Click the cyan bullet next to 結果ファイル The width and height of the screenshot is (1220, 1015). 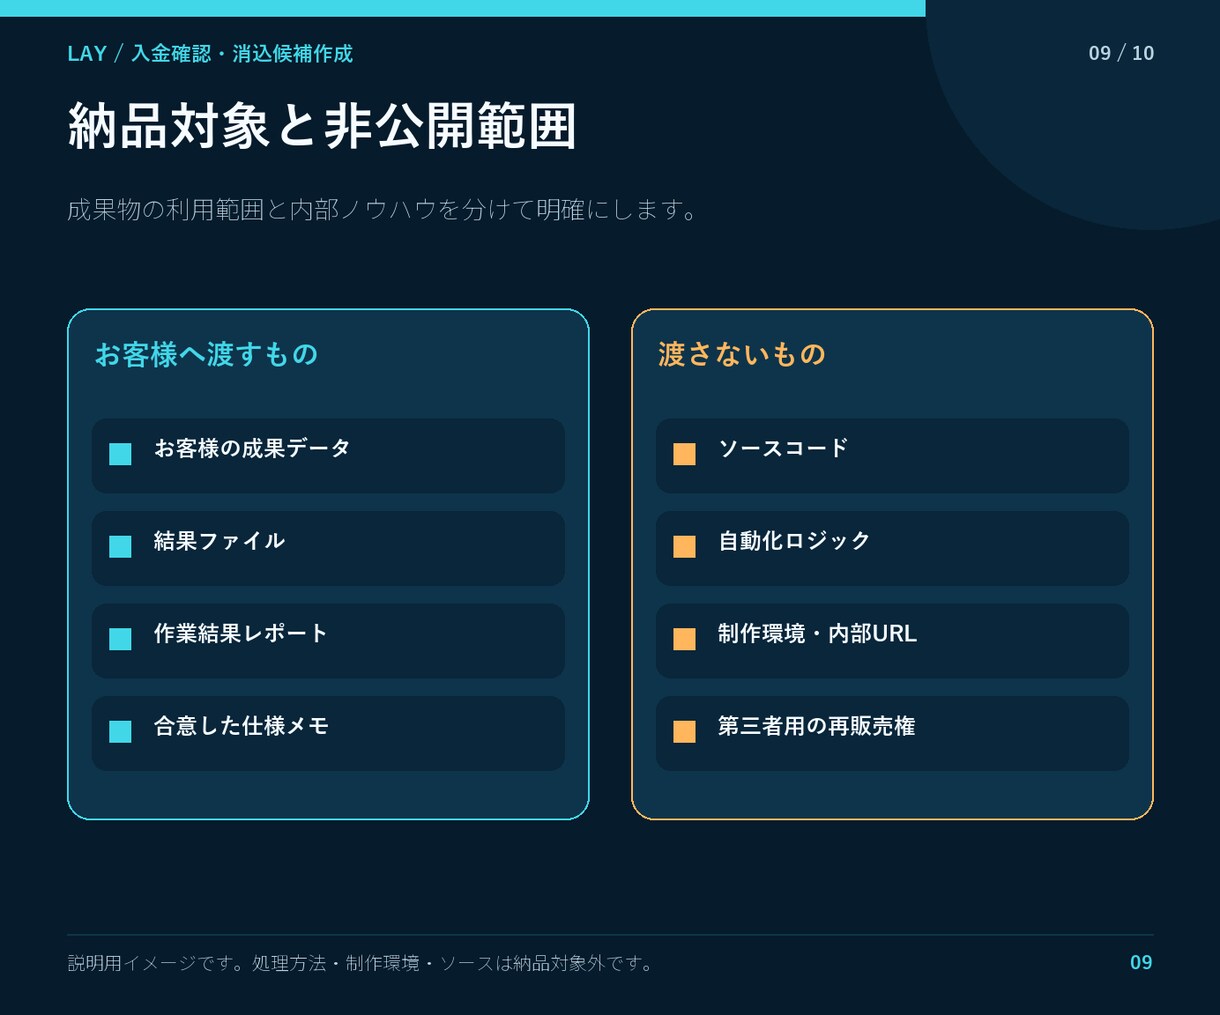point(120,547)
